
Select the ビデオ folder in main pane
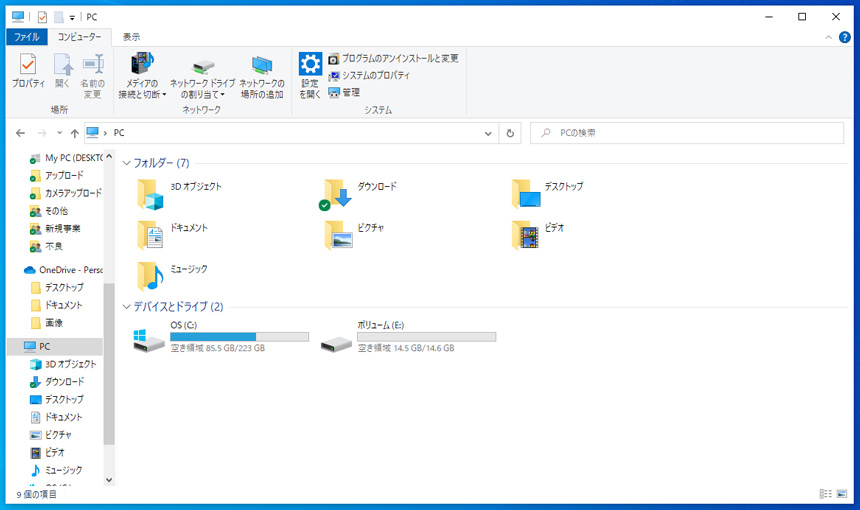pyautogui.click(x=537, y=235)
